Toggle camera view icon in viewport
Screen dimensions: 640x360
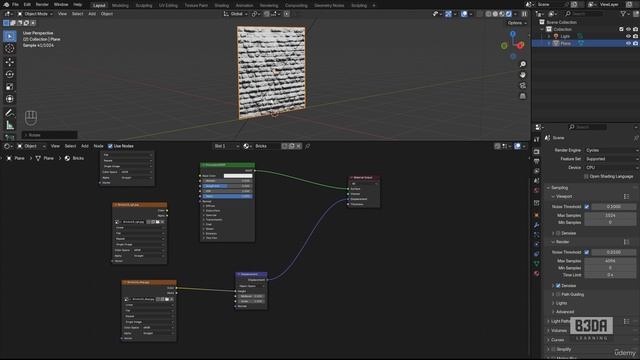tap(522, 85)
